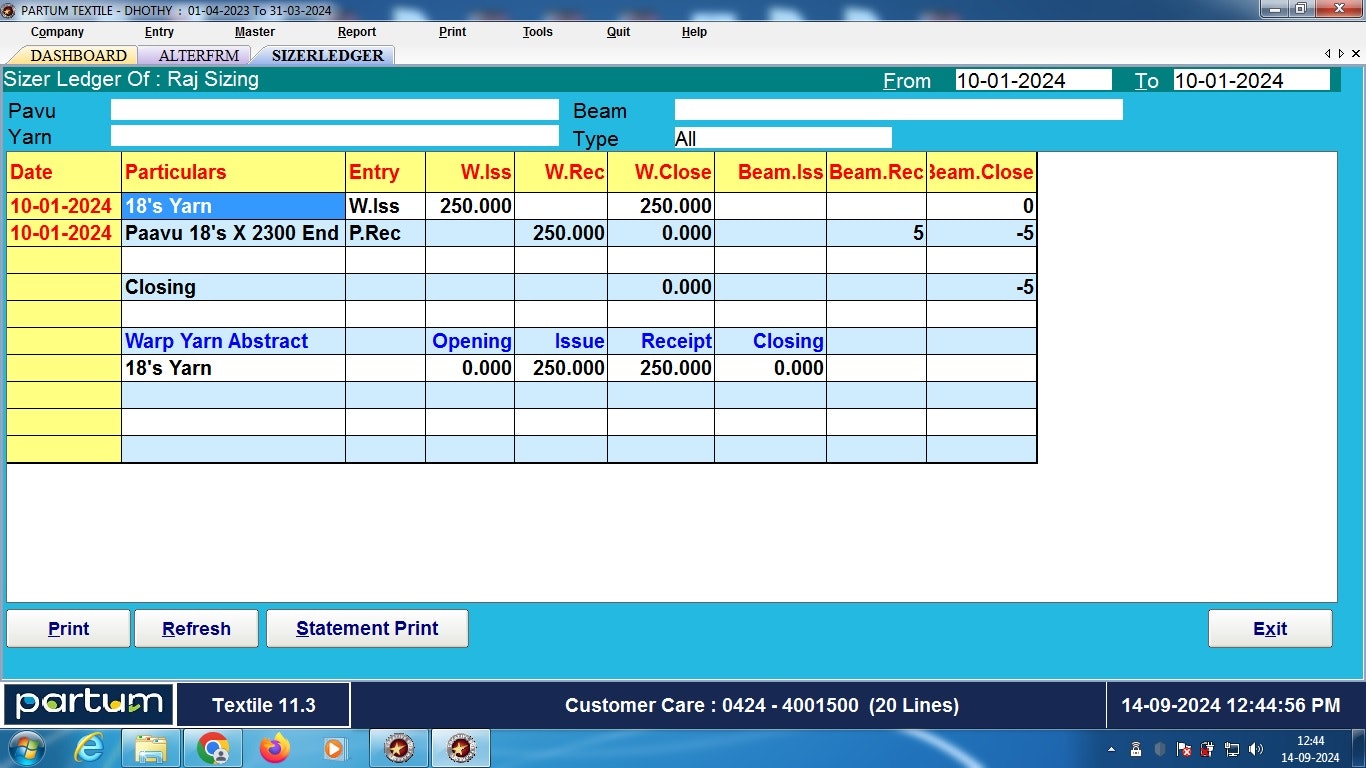The image size is (1366, 768).
Task: Click the Refresh button
Action: [x=196, y=628]
